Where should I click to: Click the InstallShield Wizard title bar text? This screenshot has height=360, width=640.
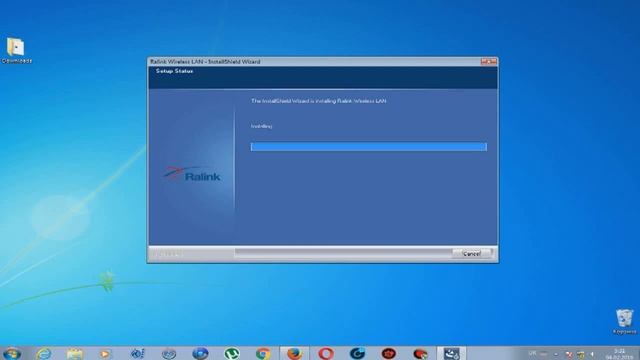point(205,62)
